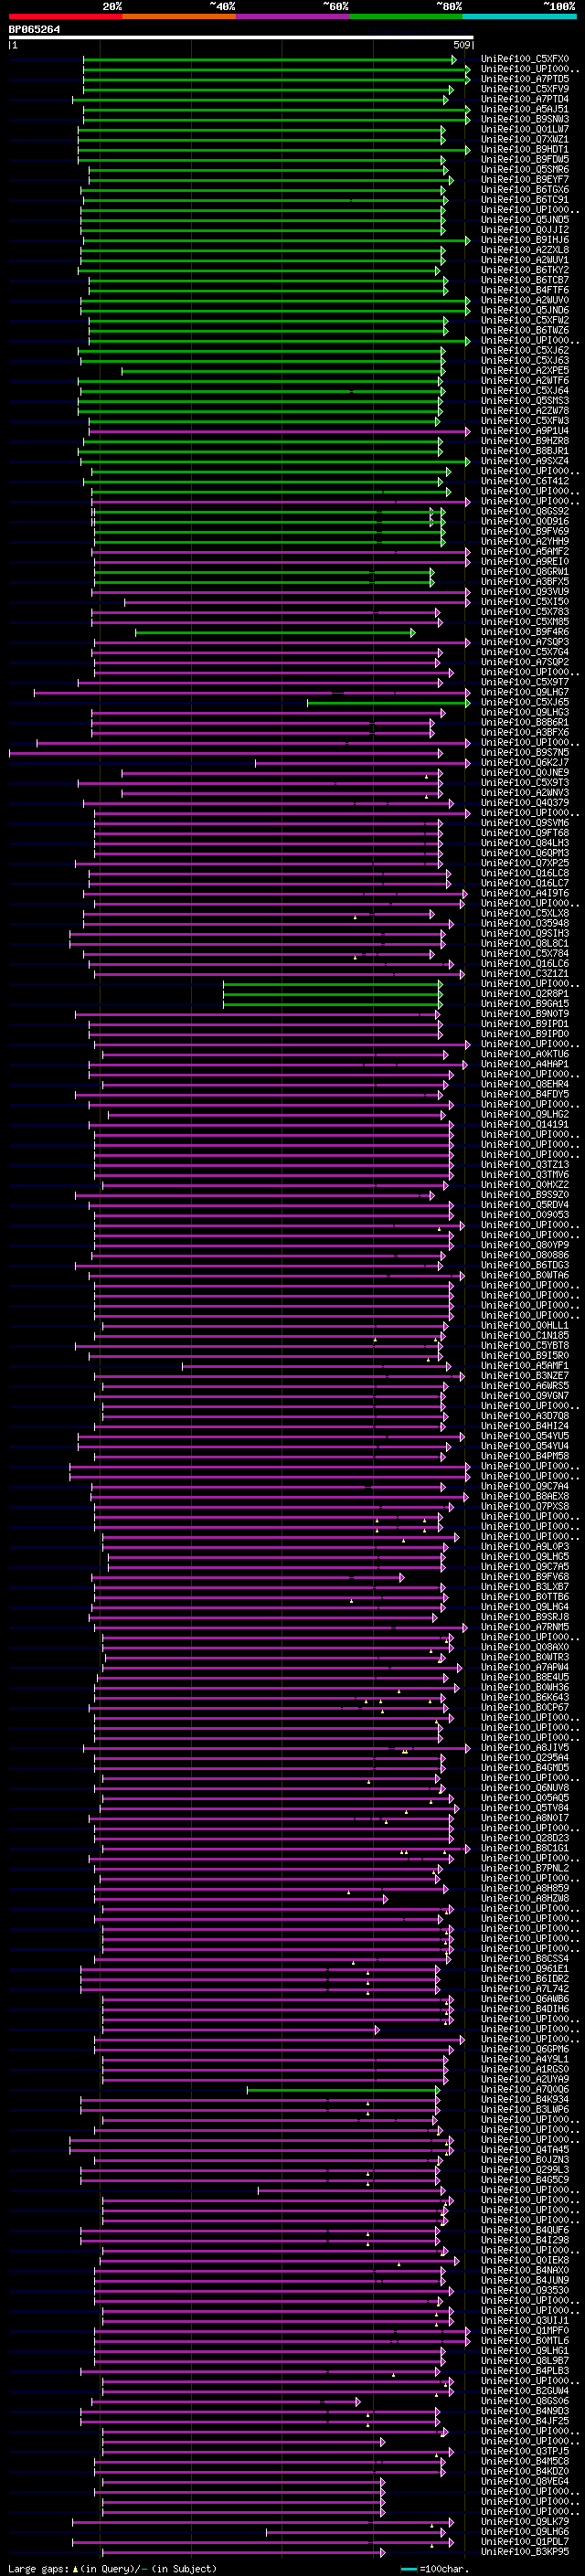Open the UniRef100_A4HAP1 entry
Screen dimensions: 585x2576
pos(525,1064)
